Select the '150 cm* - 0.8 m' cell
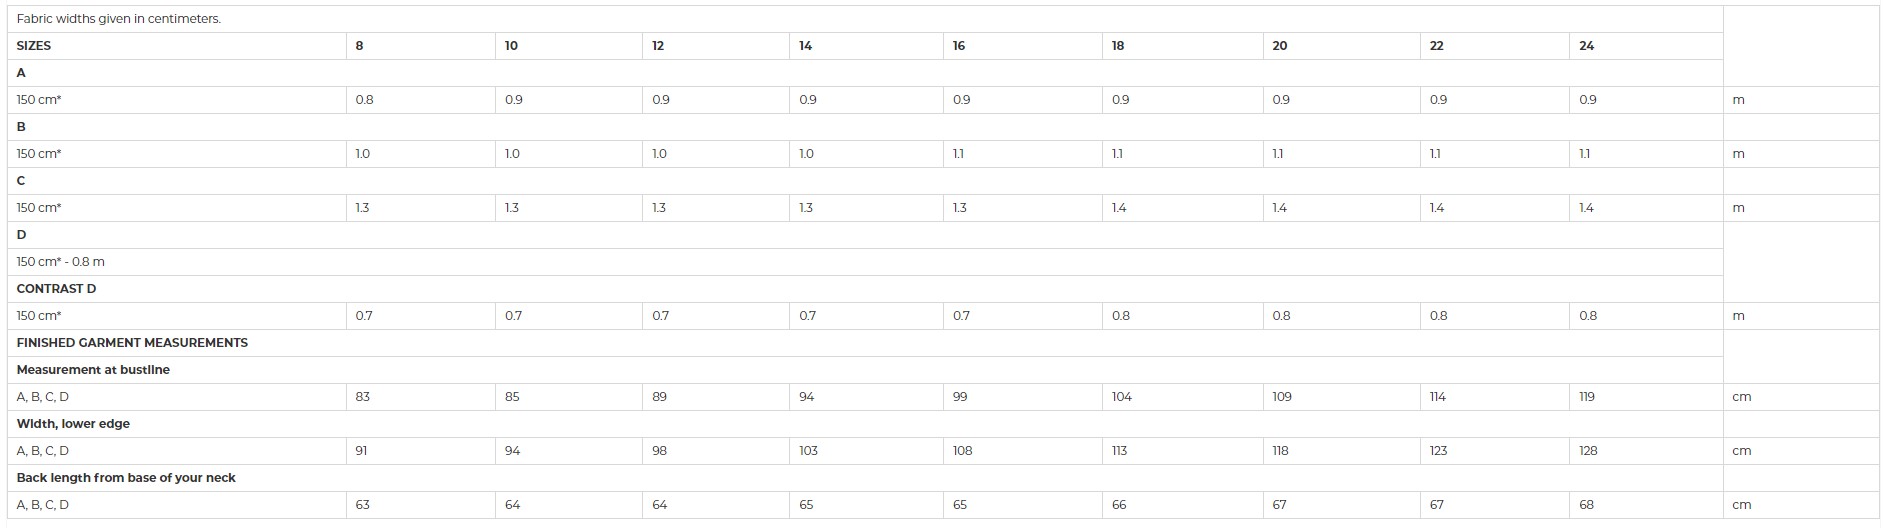1883x528 pixels. coord(61,262)
